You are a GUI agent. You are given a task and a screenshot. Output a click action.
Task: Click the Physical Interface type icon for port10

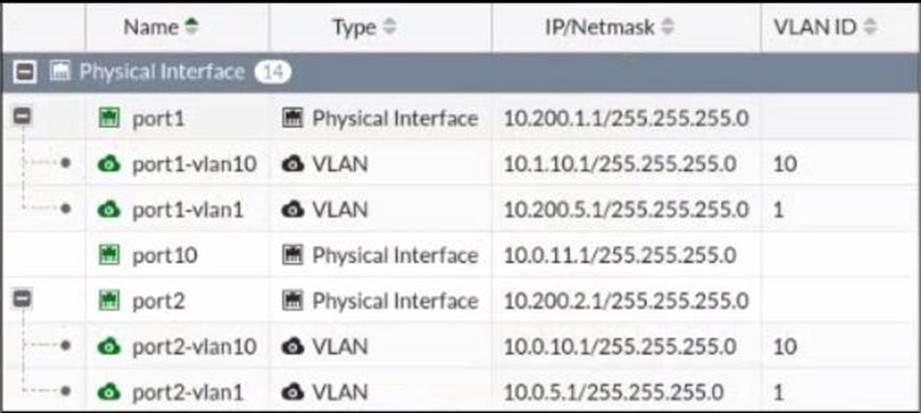click(x=293, y=256)
